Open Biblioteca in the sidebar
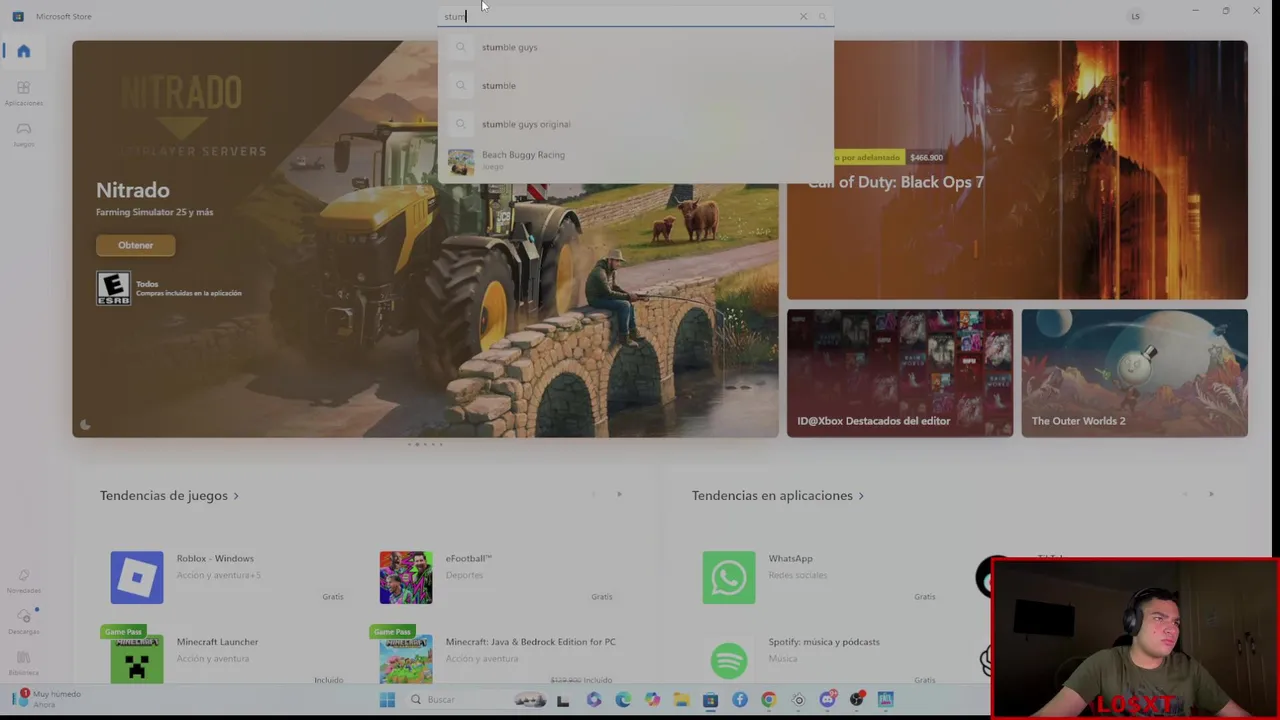 coord(23,663)
